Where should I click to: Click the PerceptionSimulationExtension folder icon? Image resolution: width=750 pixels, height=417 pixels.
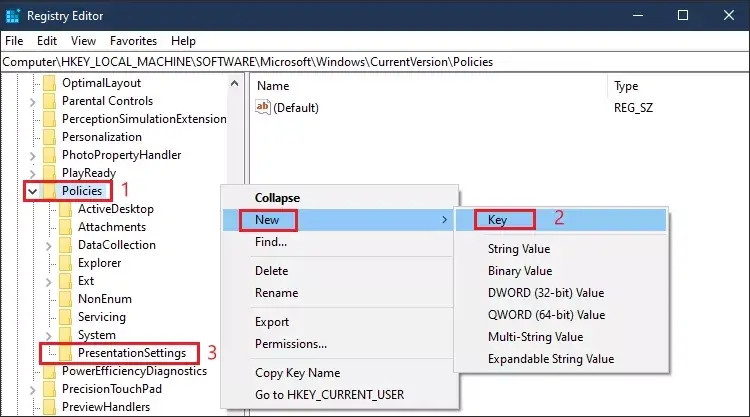[x=49, y=119]
